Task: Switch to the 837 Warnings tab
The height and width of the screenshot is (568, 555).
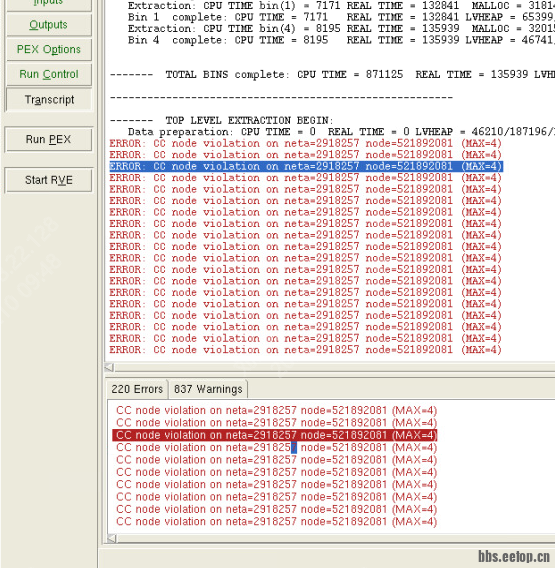Action: (x=208, y=389)
